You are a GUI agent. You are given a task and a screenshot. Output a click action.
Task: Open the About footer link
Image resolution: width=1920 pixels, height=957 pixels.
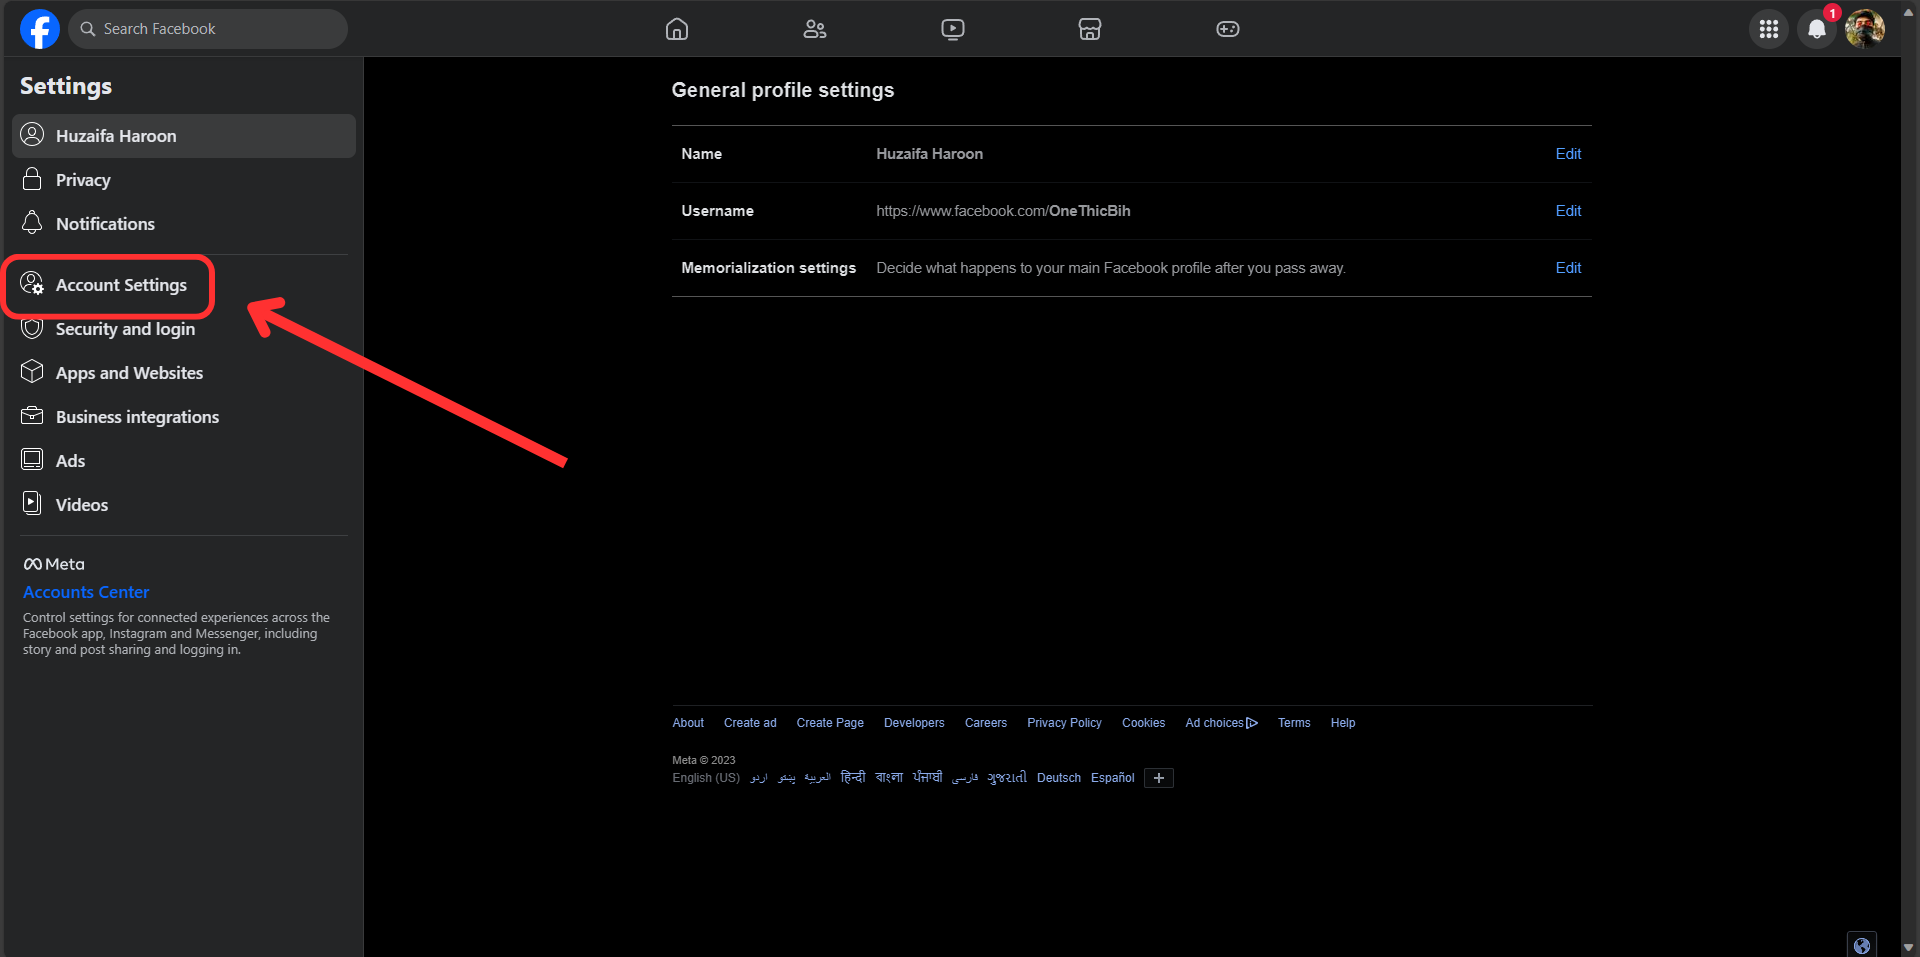[688, 723]
